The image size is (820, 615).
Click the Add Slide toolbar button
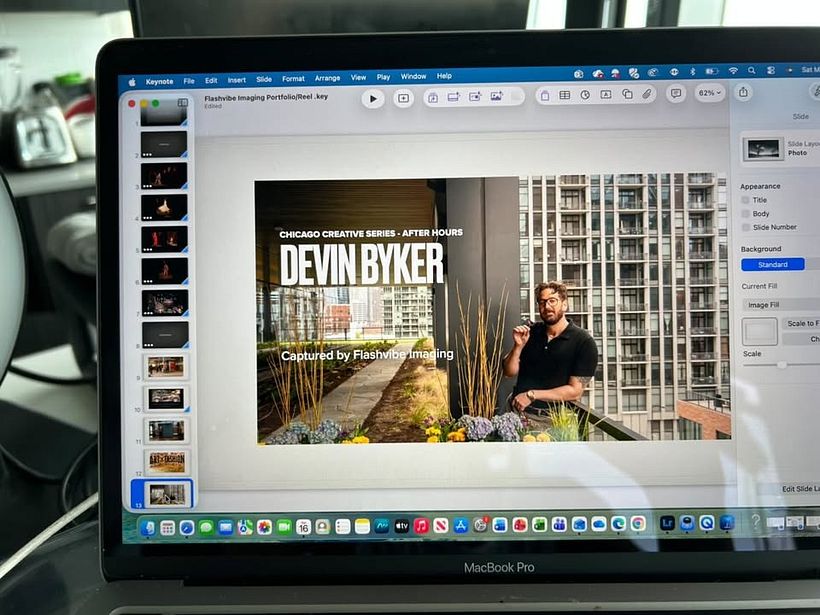[x=403, y=98]
